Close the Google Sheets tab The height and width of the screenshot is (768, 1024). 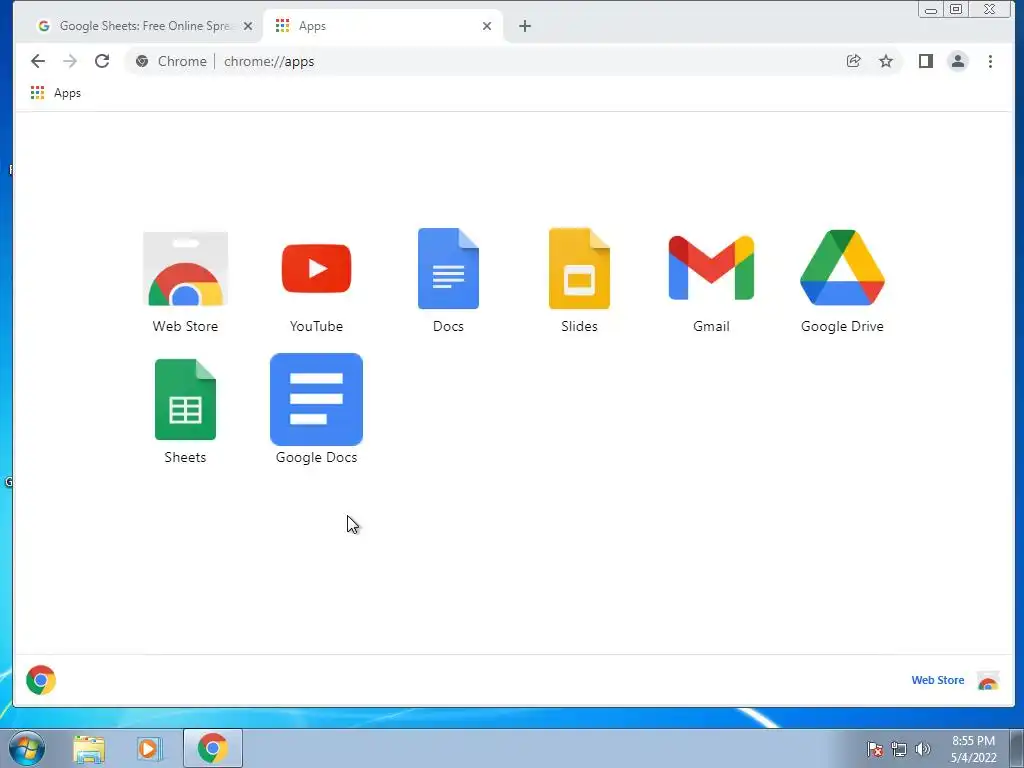click(x=248, y=26)
